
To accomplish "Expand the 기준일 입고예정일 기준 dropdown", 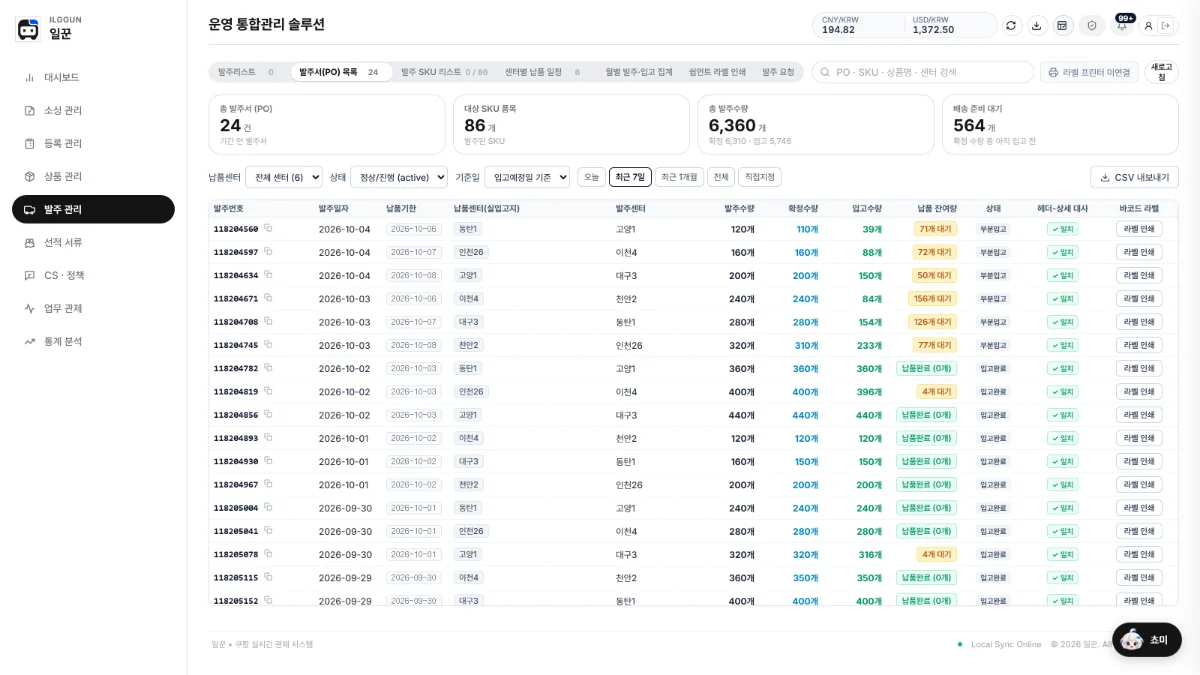I will pos(526,177).
